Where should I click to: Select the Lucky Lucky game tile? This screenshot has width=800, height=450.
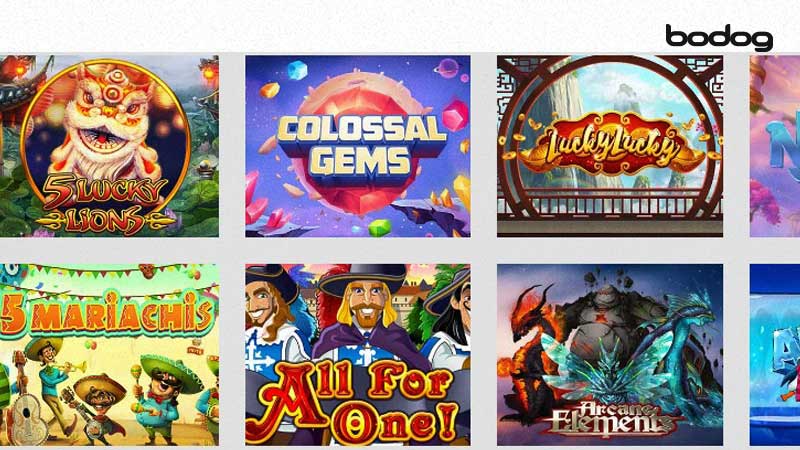pos(610,146)
